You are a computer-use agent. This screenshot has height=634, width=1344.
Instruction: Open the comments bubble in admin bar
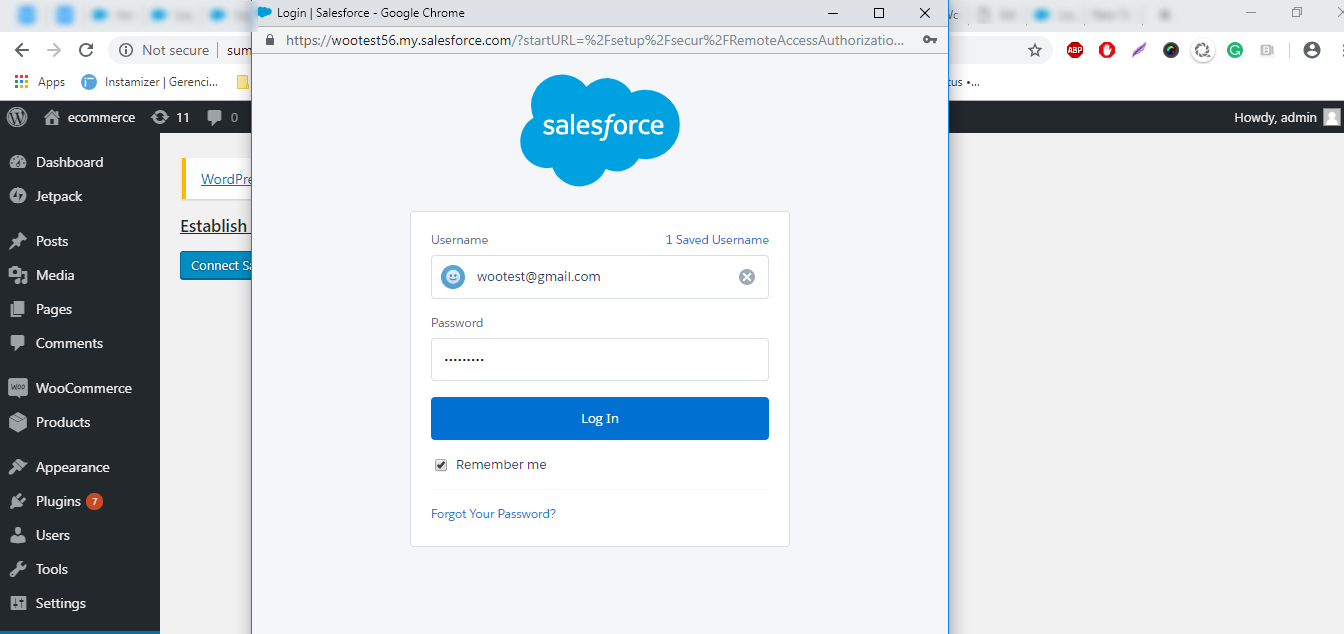222,117
